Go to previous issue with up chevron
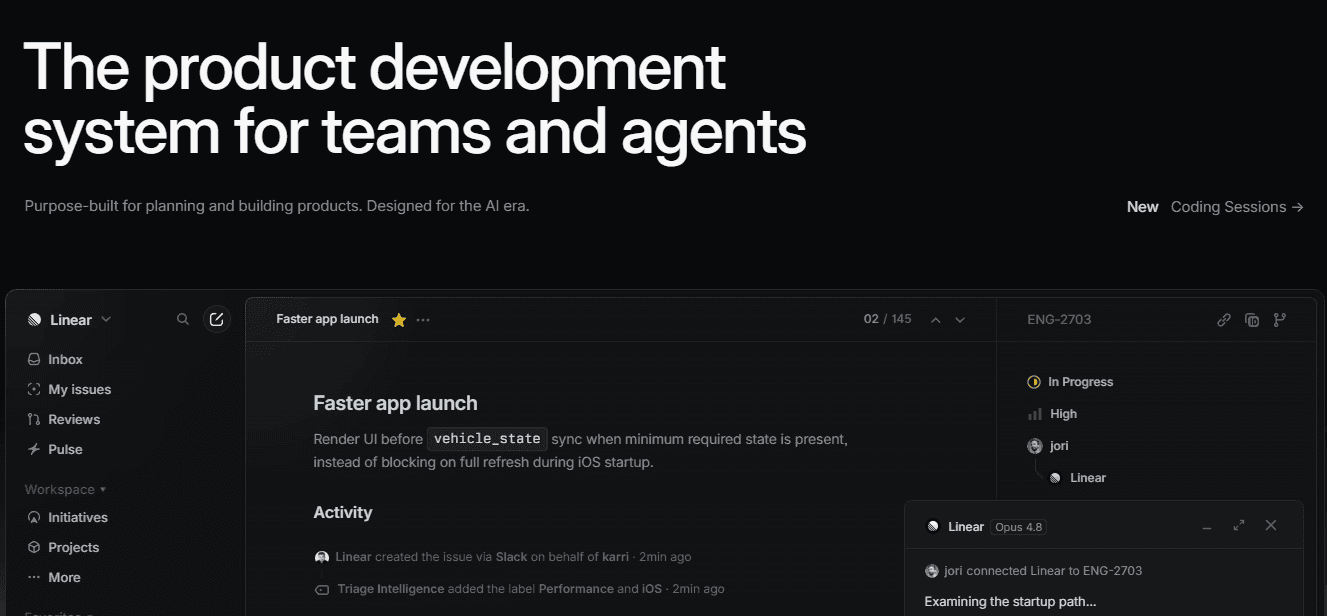This screenshot has width=1327, height=616. coord(936,320)
